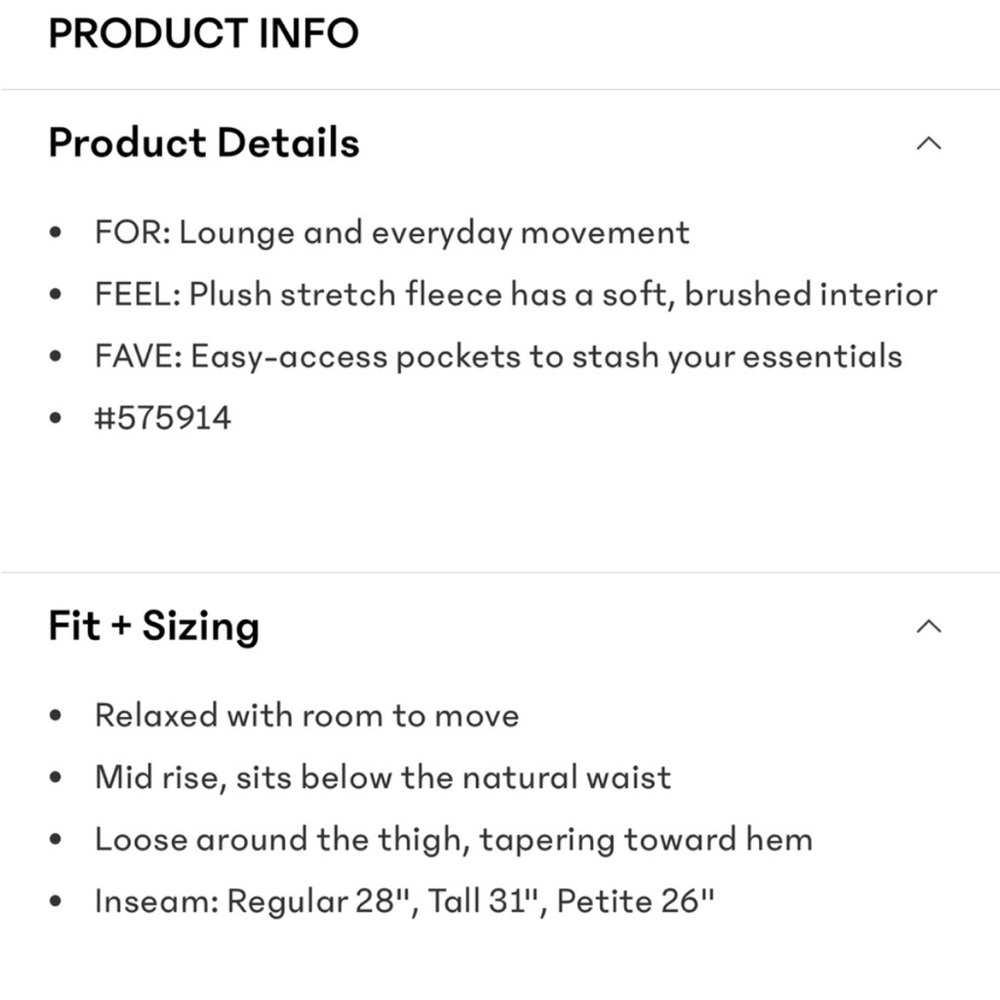This screenshot has width=1000, height=1000.
Task: Click the Relaxed with room to move text
Action: (307, 715)
